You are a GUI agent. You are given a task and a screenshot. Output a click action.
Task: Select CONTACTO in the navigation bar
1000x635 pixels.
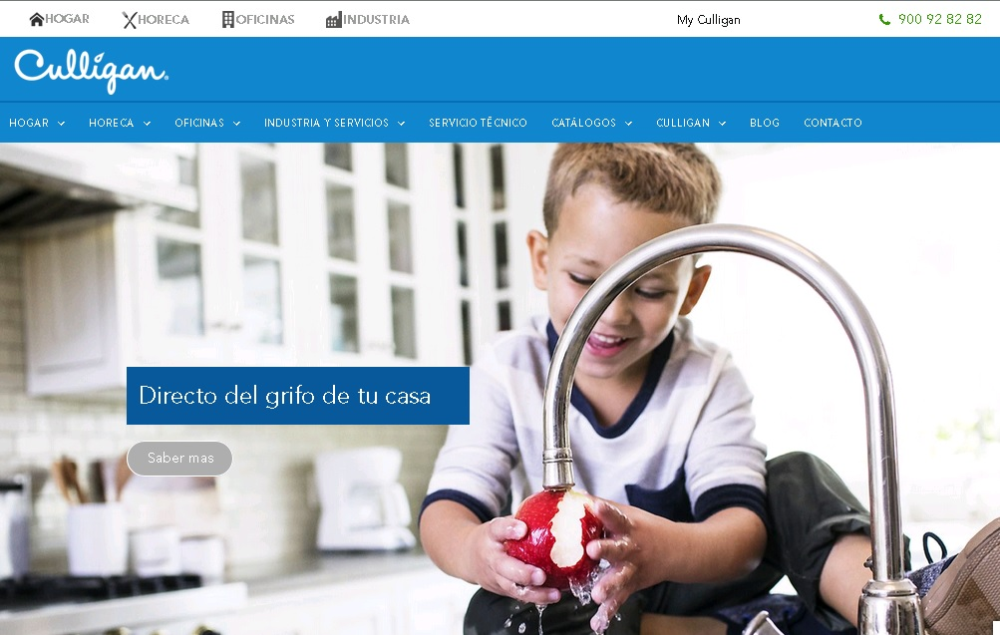coord(832,122)
